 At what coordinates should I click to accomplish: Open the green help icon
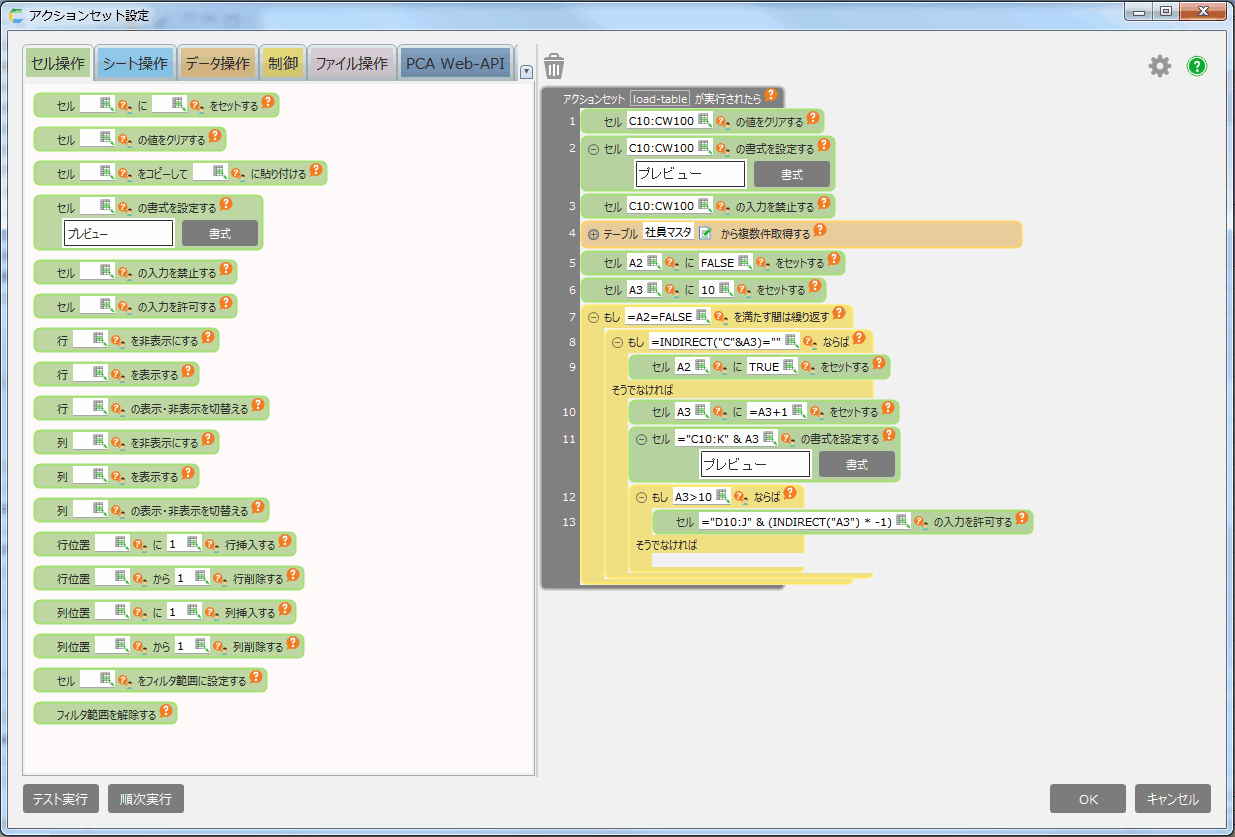pos(1197,66)
